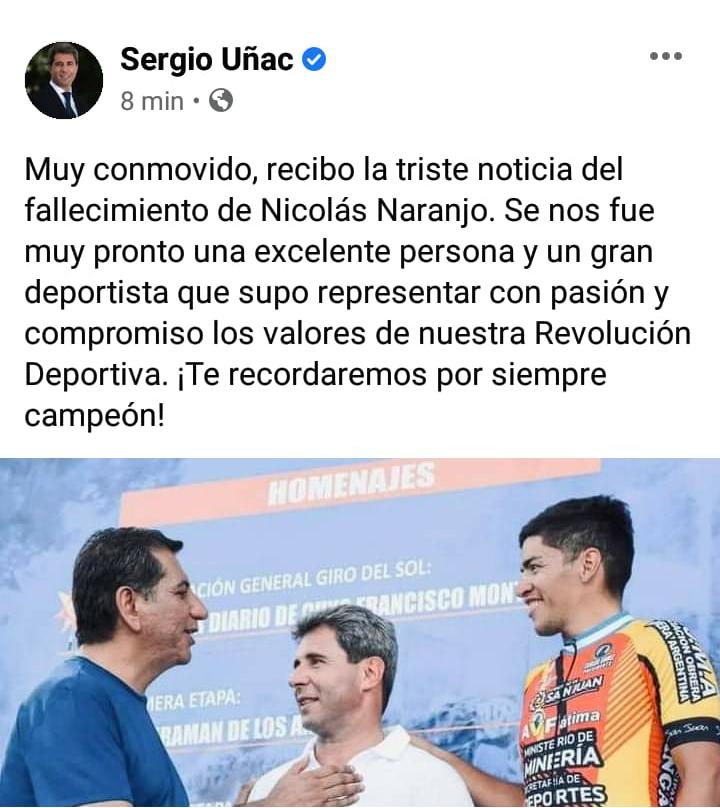Open the attached photo
Viewport: 720px width, 808px height.
click(360, 633)
